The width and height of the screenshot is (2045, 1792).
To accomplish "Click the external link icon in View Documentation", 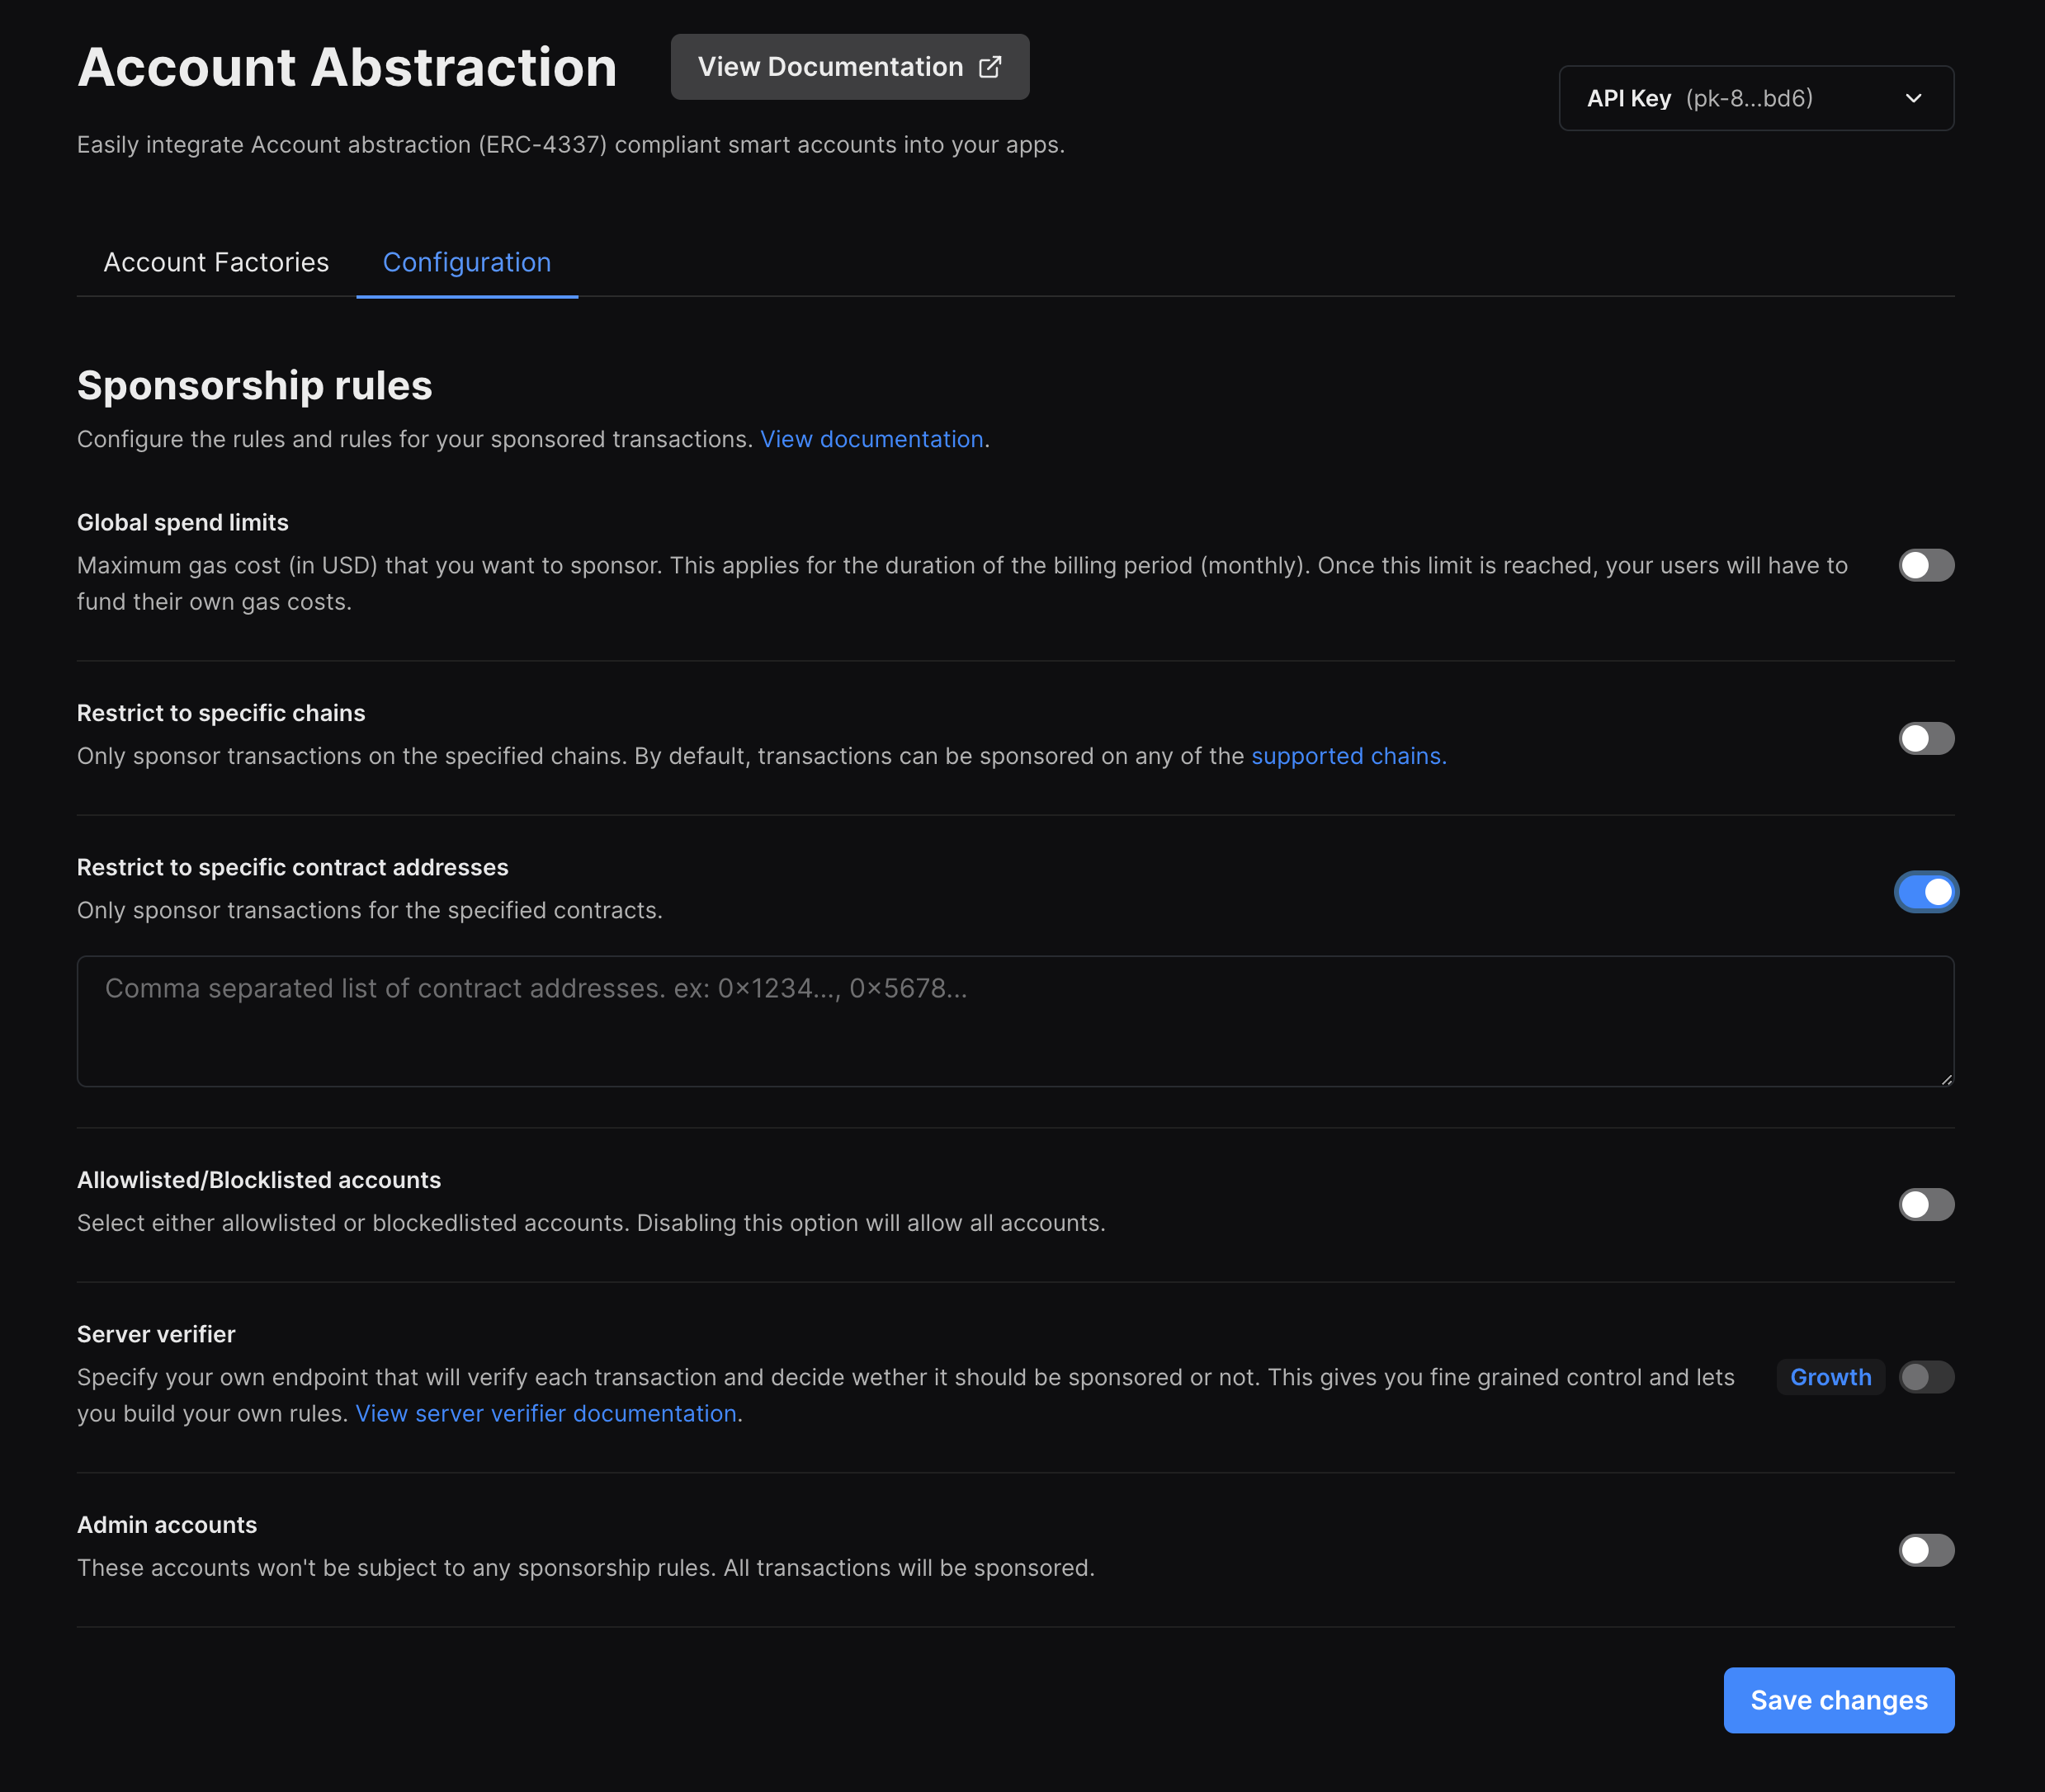I will tap(989, 67).
